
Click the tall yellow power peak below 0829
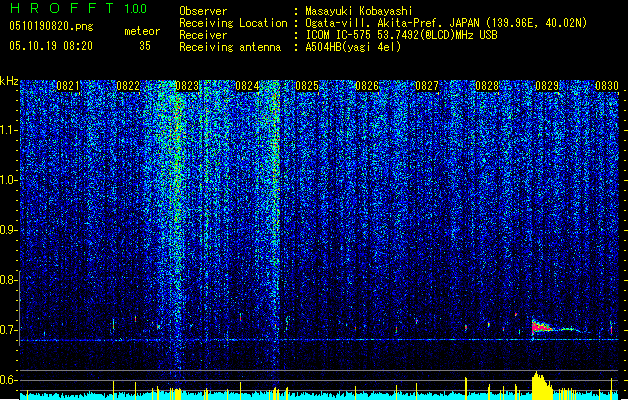click(542, 386)
